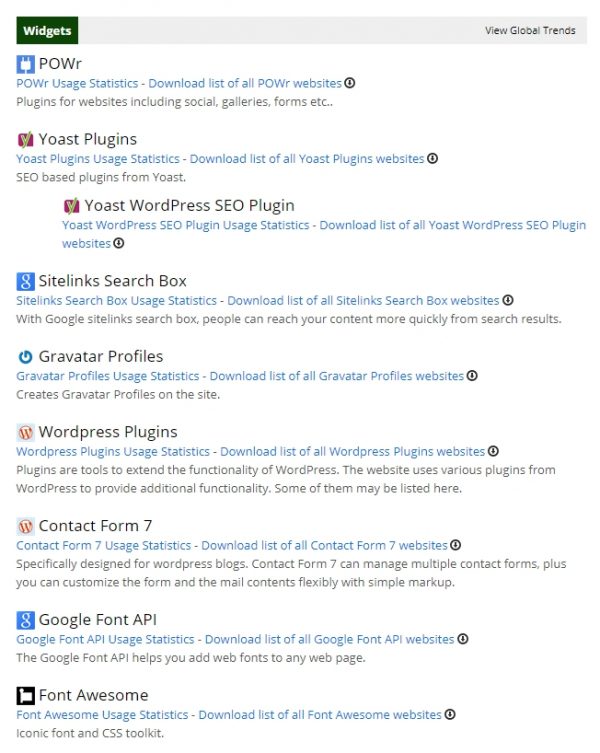This screenshot has height=753, width=600.
Task: Open POWr Usage Statistics link
Action: coord(77,83)
